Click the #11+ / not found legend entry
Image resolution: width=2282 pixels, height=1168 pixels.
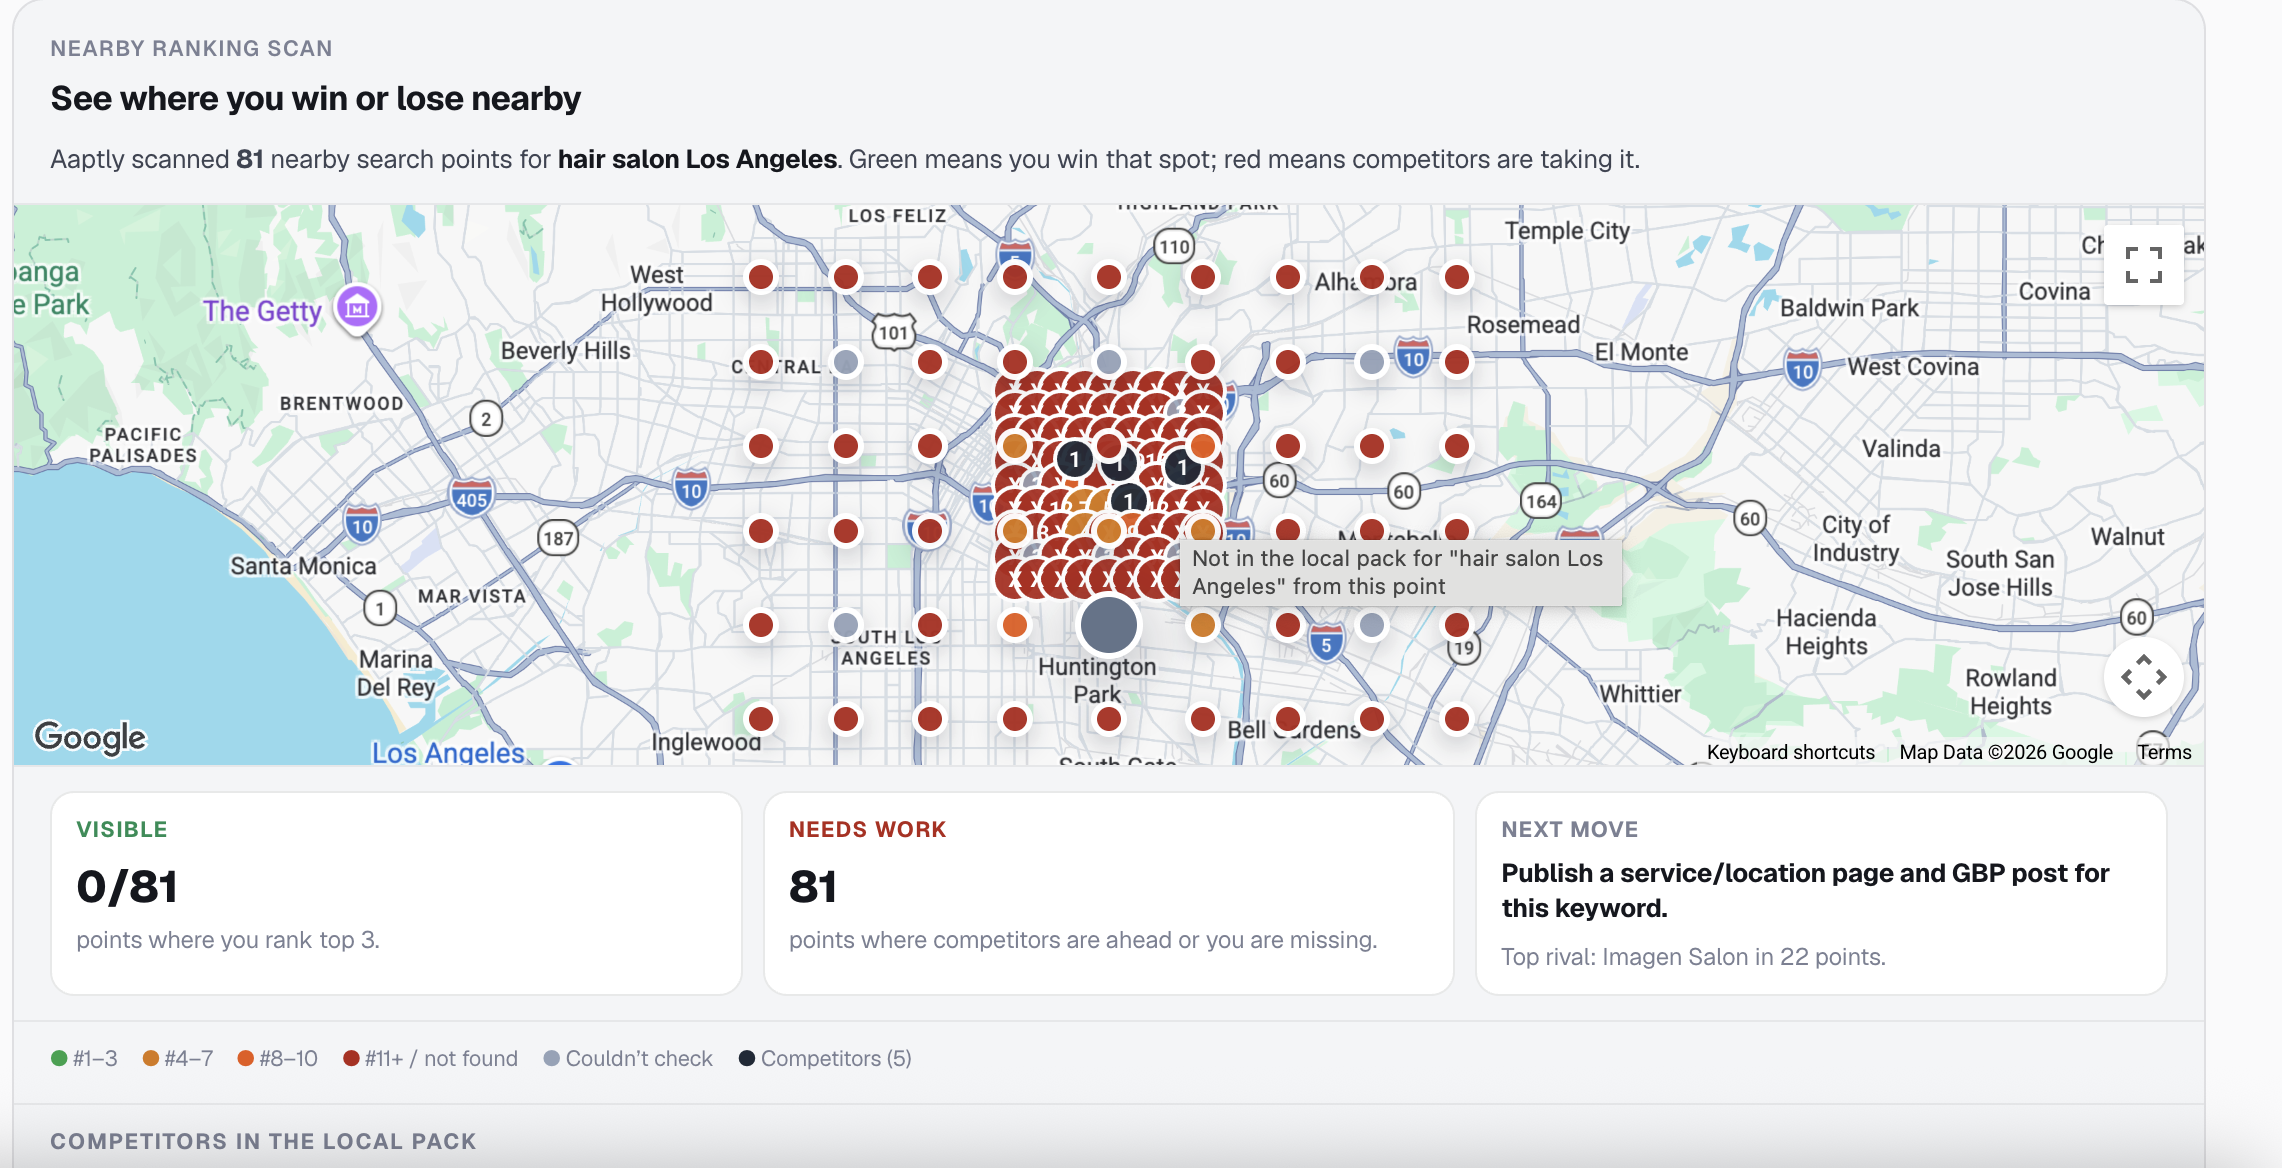[430, 1058]
